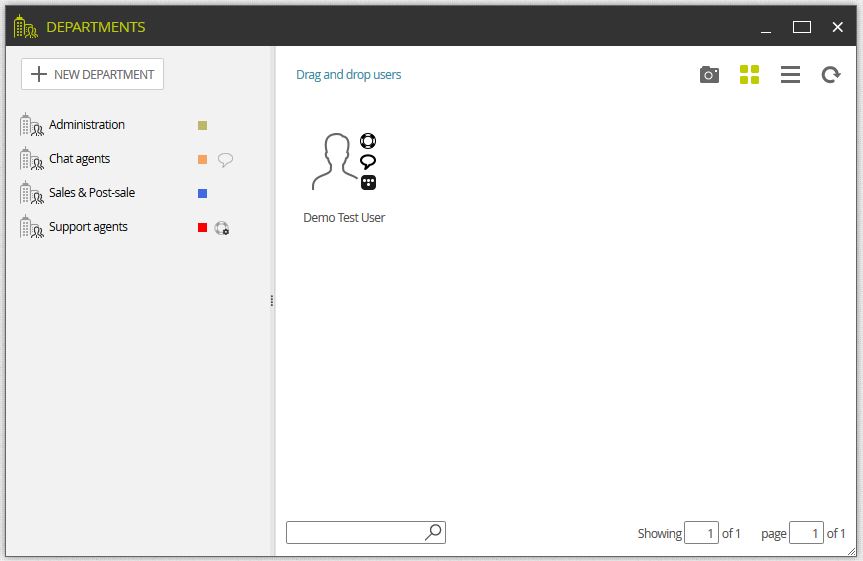The image size is (863, 561).
Task: Focus the user search field
Action: pyautogui.click(x=356, y=532)
